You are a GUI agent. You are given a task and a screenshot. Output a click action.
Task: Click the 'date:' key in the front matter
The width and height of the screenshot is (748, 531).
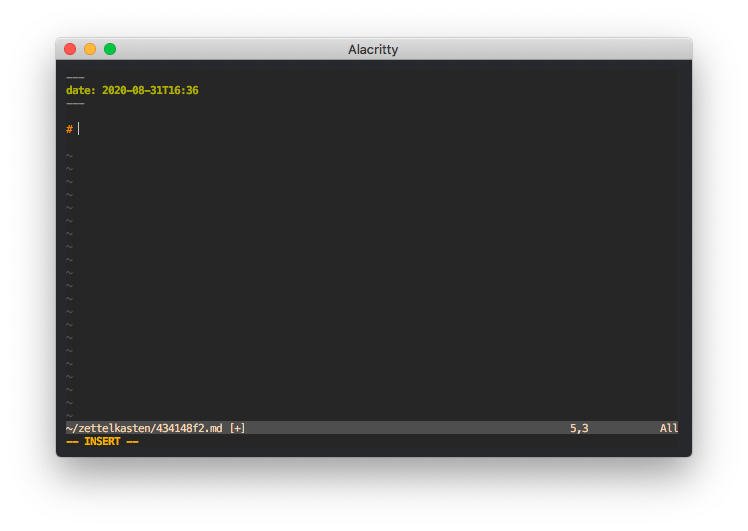click(81, 90)
